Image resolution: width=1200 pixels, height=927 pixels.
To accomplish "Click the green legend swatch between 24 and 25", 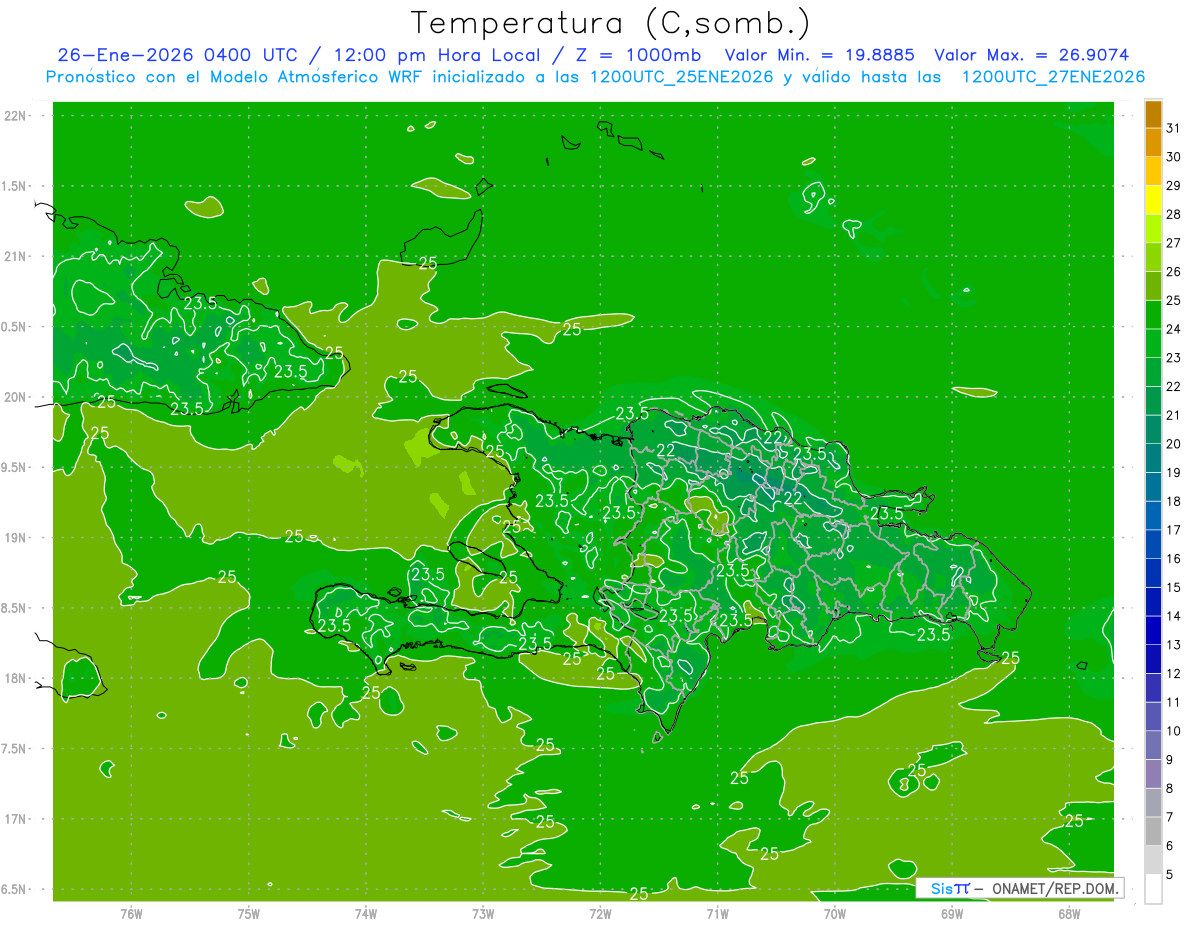I will tap(1153, 314).
